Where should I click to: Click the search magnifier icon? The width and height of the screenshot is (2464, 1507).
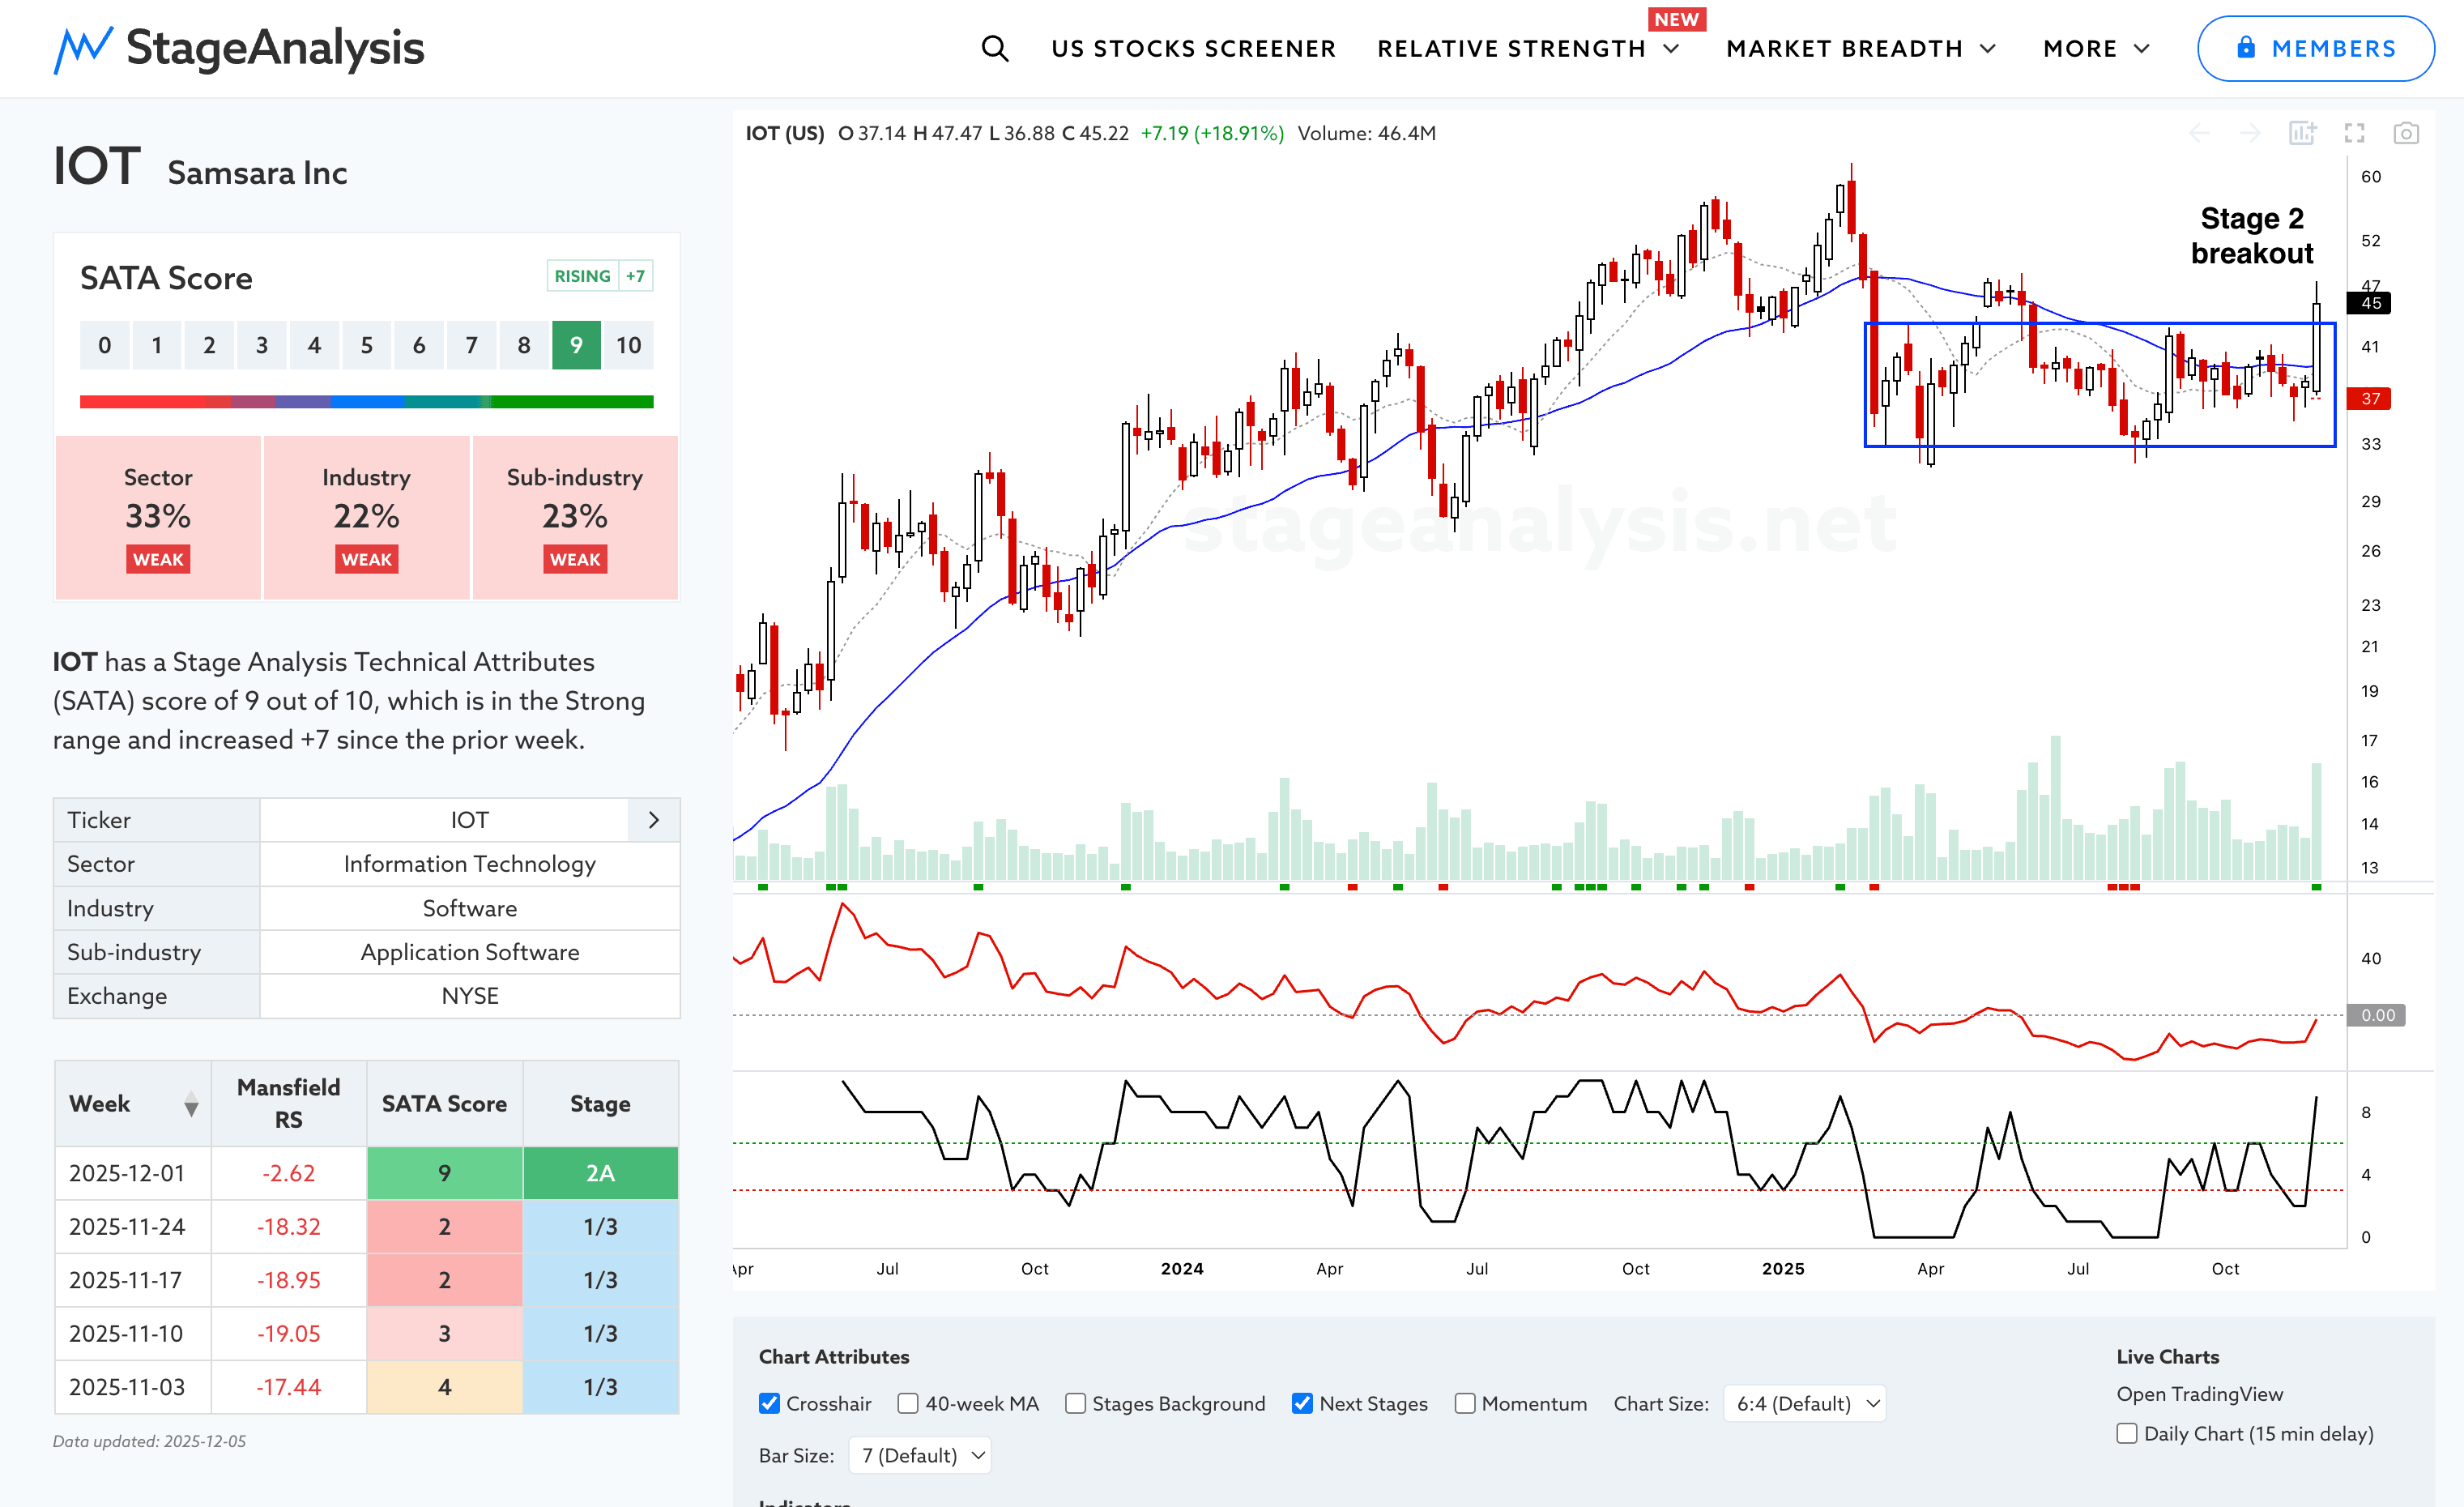point(994,48)
